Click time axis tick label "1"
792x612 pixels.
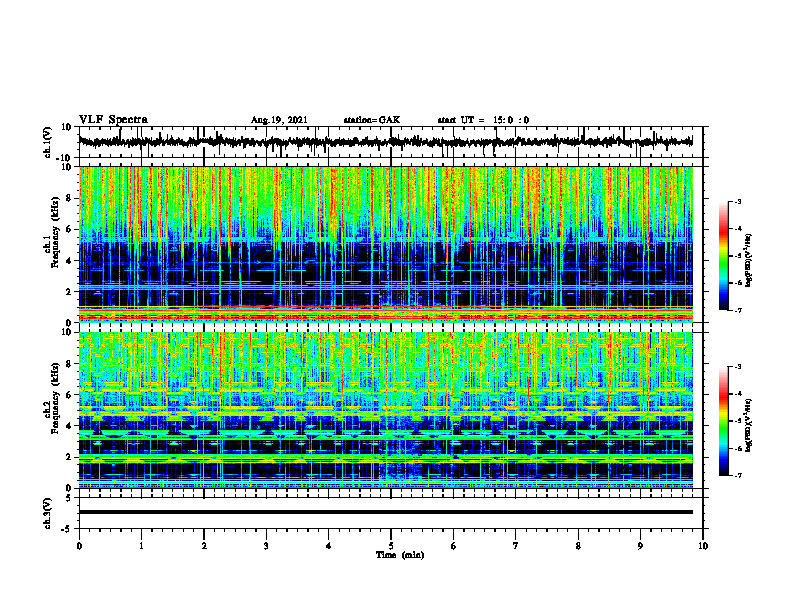[141, 546]
